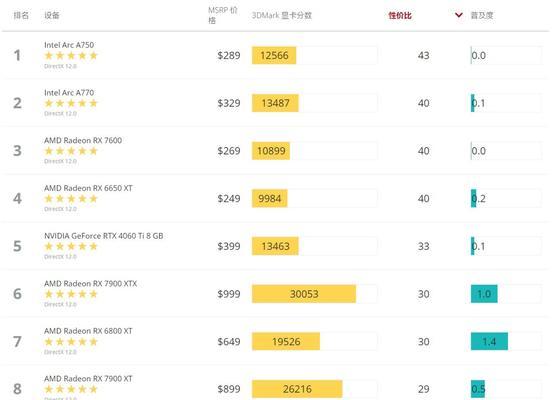Click the RTX 4060 Ti star rating

(x=71, y=246)
